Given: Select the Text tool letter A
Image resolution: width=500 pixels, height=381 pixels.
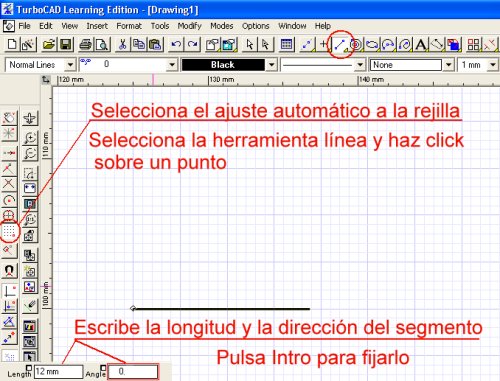Looking at the screenshot, I should pyautogui.click(x=421, y=44).
